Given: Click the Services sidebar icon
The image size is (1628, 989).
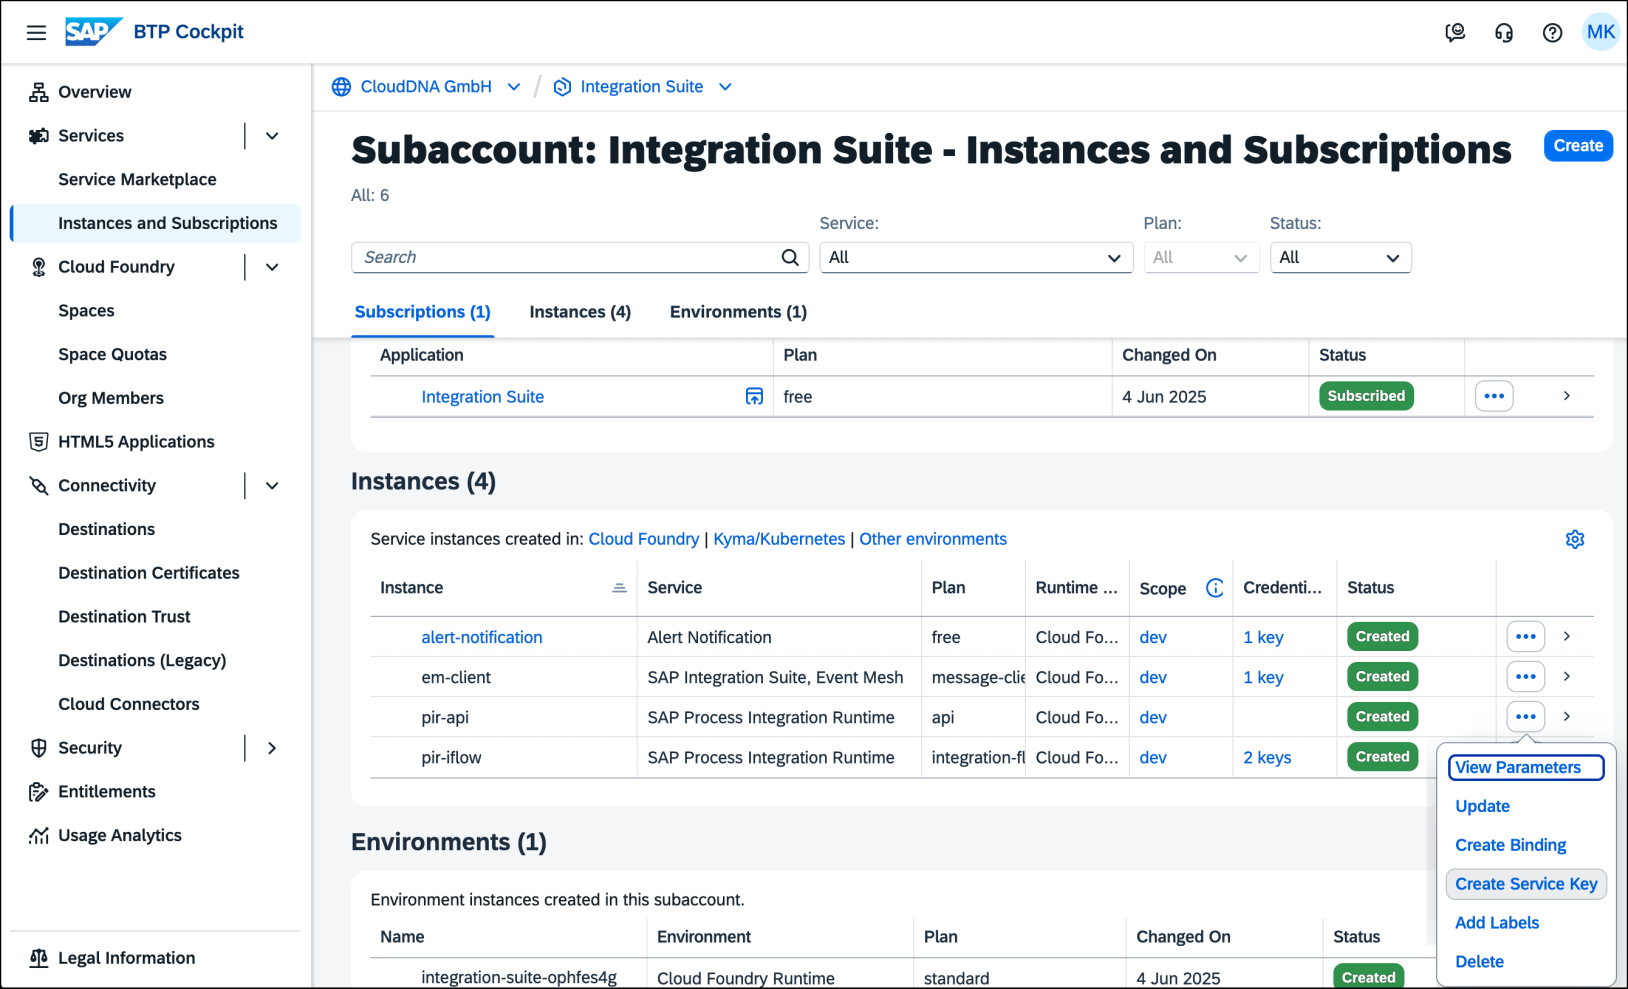Looking at the screenshot, I should coord(38,136).
